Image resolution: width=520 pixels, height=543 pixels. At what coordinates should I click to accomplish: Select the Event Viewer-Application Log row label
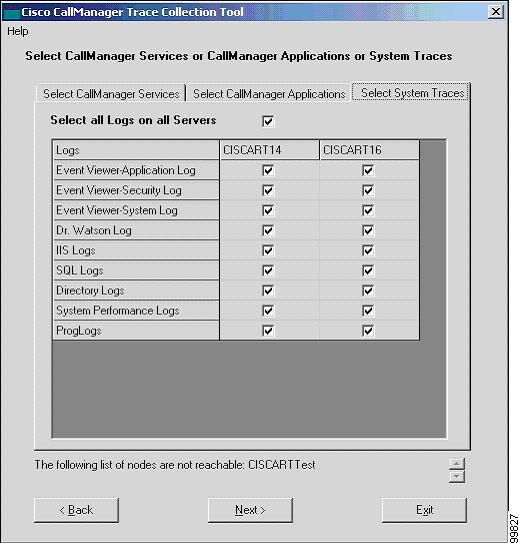pyautogui.click(x=136, y=170)
